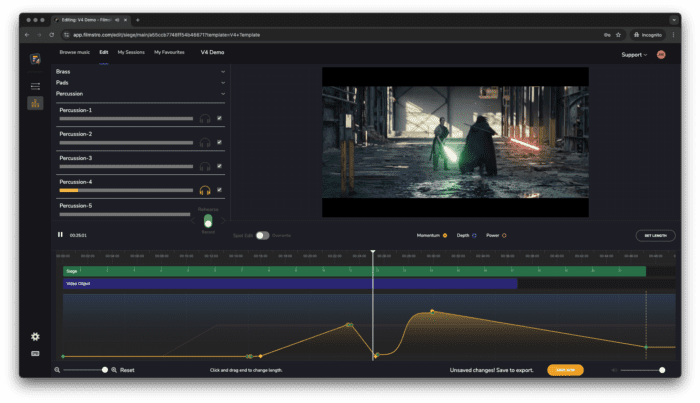The image size is (700, 403).
Task: Solo Percussion-4 with its orange headphones icon
Action: [205, 190]
